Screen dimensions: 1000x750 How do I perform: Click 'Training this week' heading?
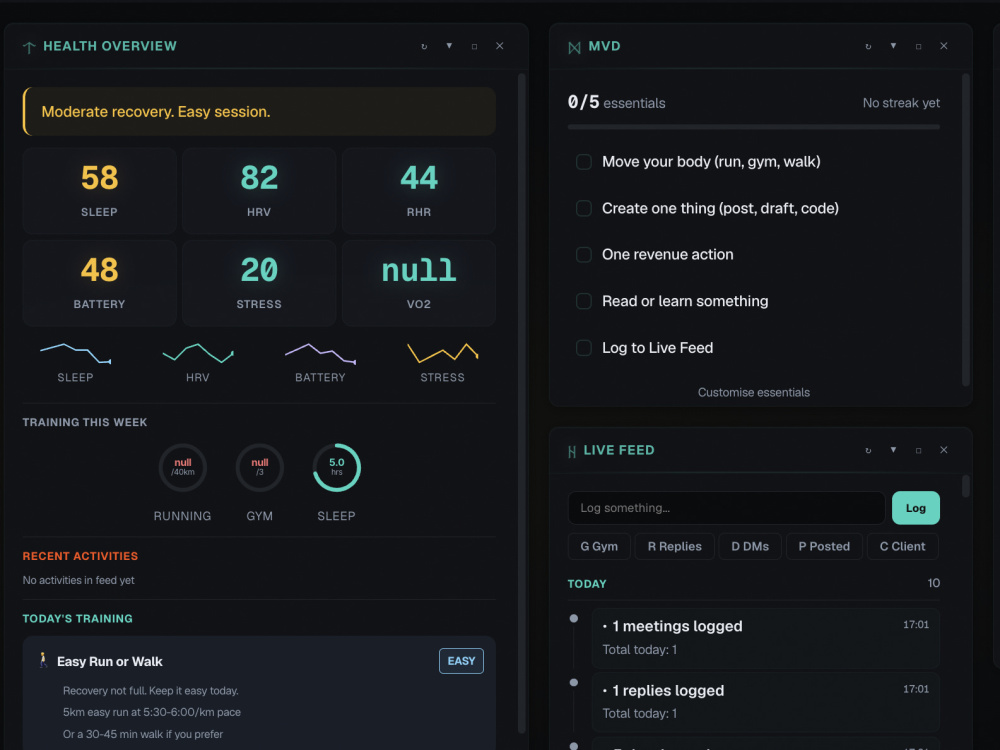tap(85, 422)
